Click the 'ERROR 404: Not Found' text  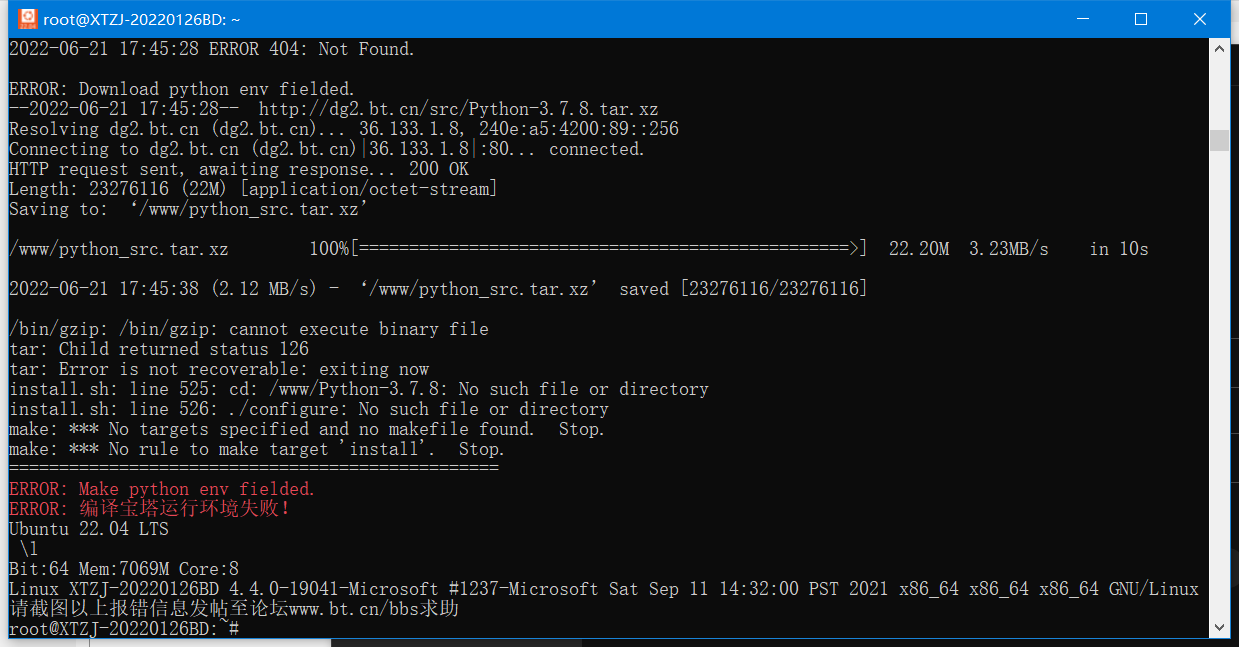point(311,49)
